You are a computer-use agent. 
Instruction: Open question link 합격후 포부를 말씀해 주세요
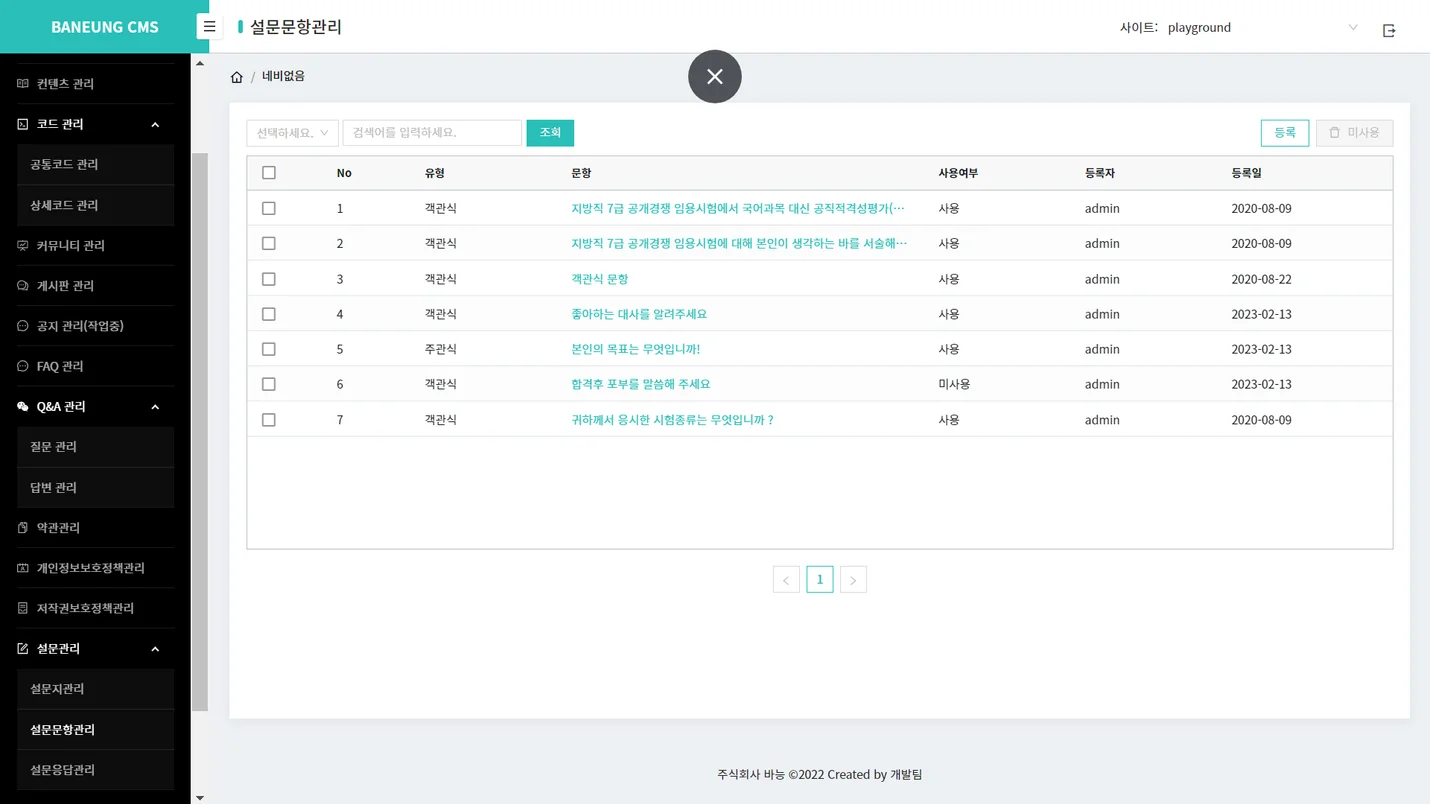tap(641, 384)
